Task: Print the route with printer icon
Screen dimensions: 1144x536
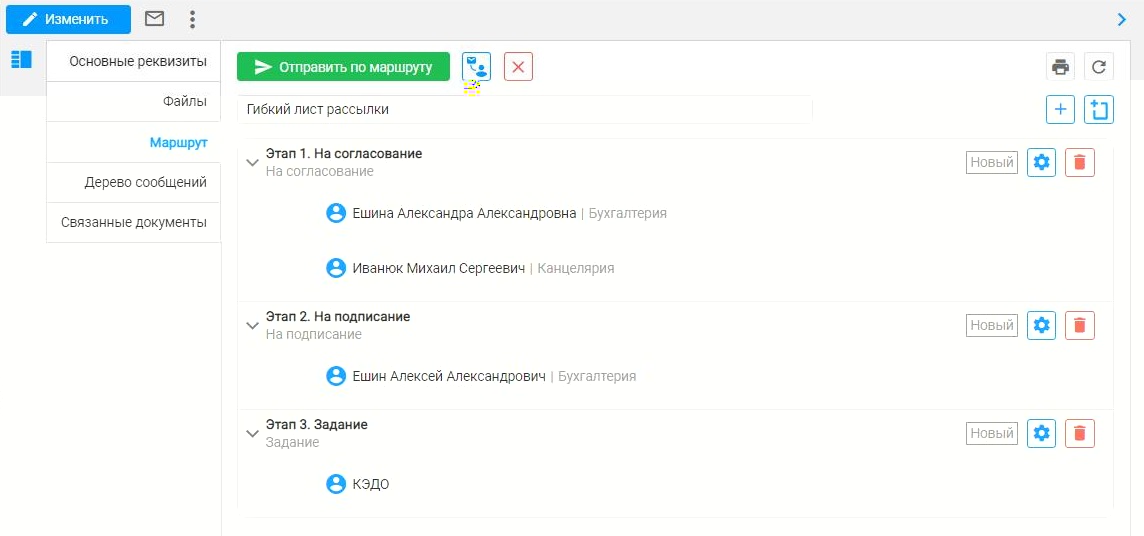Action: coord(1060,67)
